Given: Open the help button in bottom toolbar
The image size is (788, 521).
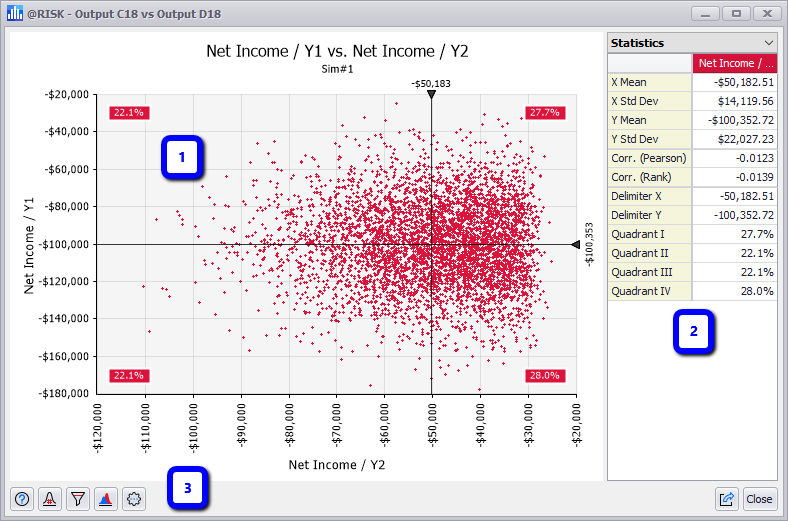Looking at the screenshot, I should tap(22, 499).
